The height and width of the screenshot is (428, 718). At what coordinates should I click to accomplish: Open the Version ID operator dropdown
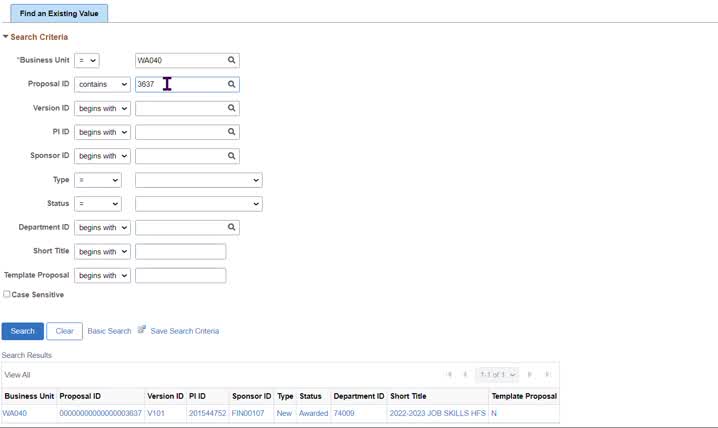(103, 108)
